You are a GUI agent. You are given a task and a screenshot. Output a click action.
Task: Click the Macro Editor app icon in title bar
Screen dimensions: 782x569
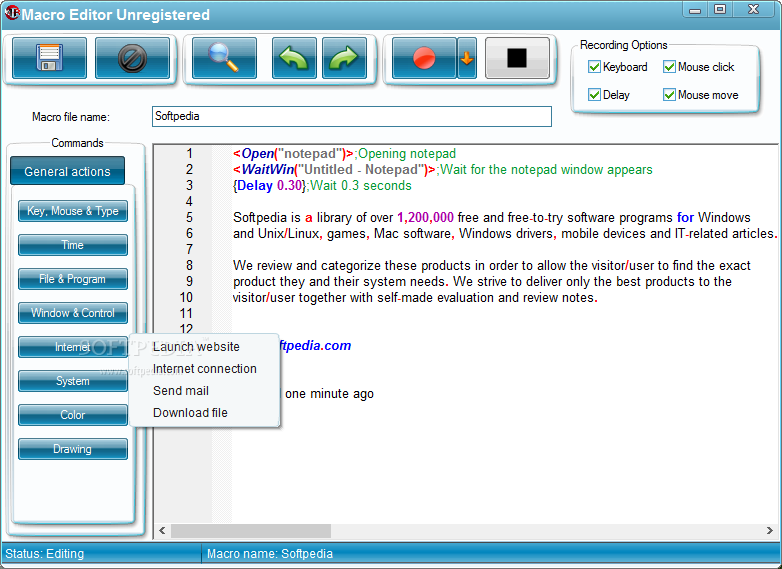coord(11,12)
